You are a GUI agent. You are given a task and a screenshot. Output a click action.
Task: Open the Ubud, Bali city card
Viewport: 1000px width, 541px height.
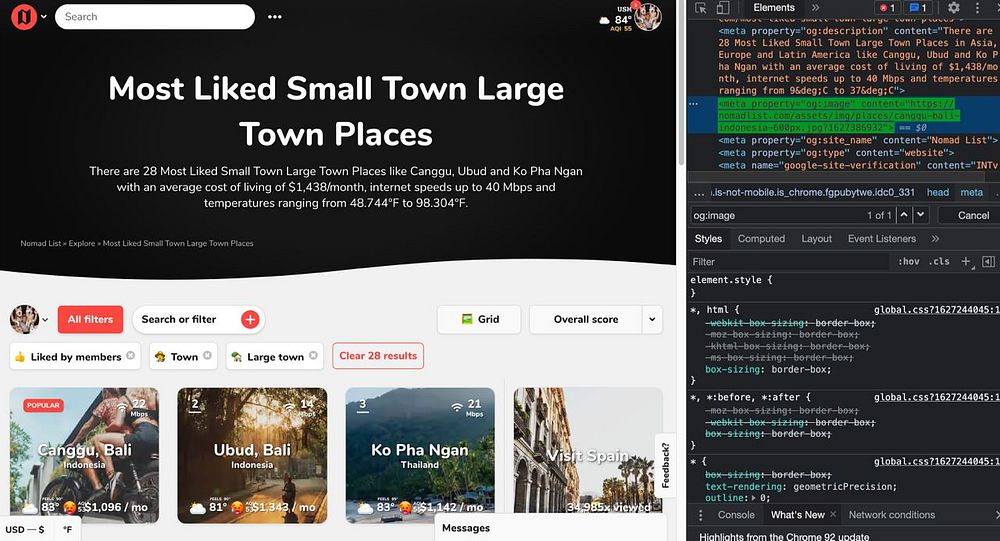pos(252,456)
